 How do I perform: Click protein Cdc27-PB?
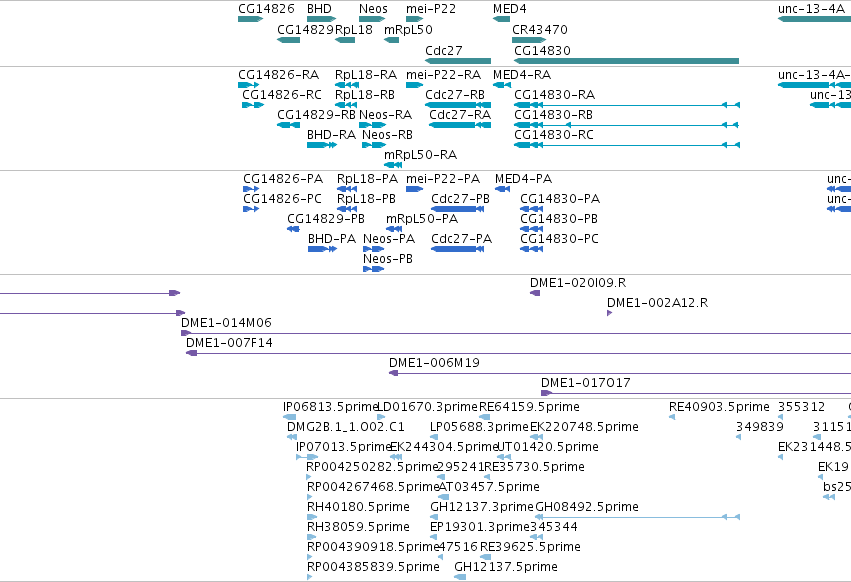tap(458, 209)
